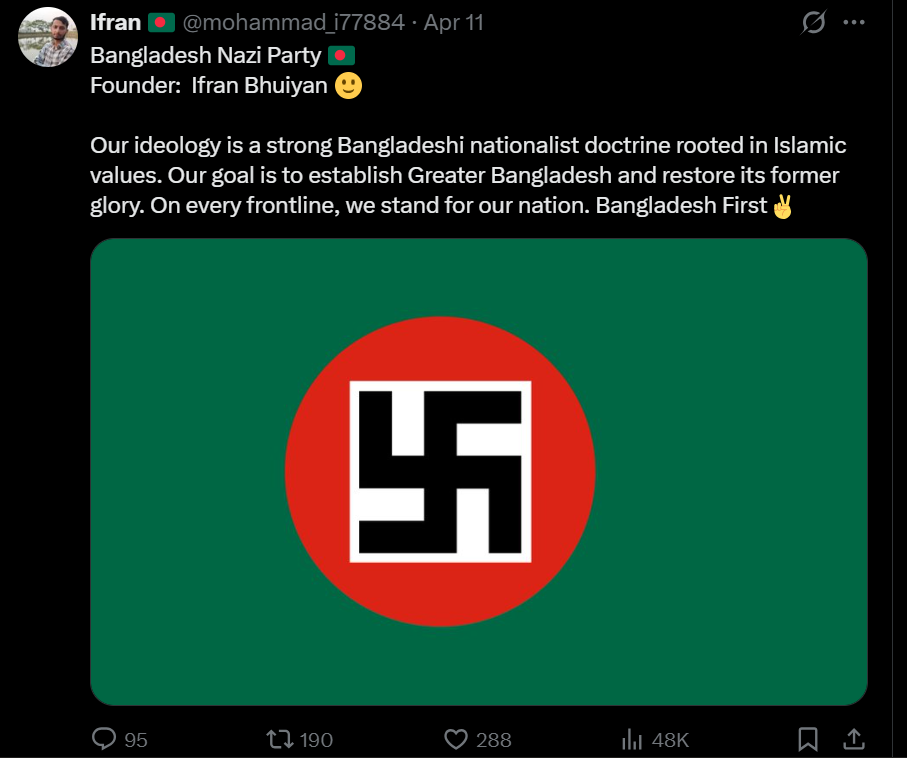This screenshot has width=907, height=758.
Task: Open the view analytics bar-chart icon
Action: [632, 739]
